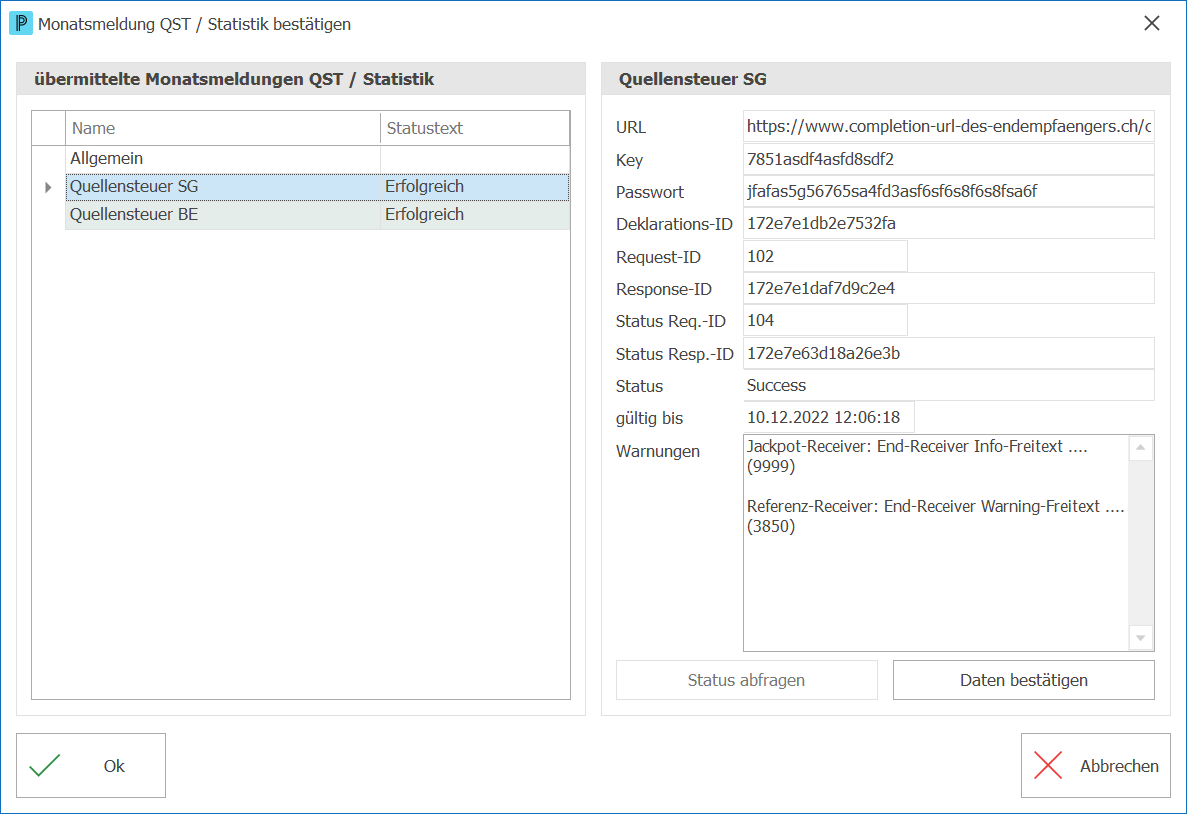Click into the URL field

949,126
